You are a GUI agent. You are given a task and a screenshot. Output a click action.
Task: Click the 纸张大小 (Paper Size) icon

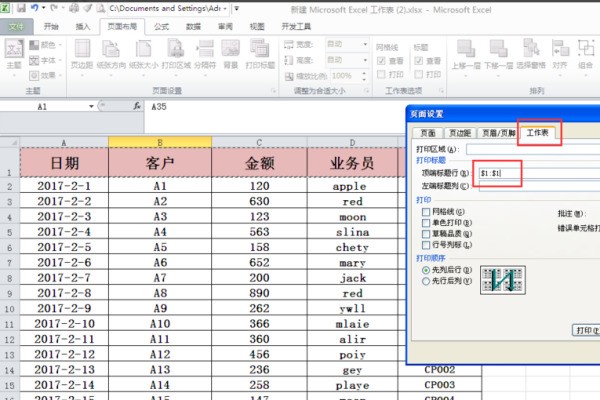click(143, 53)
